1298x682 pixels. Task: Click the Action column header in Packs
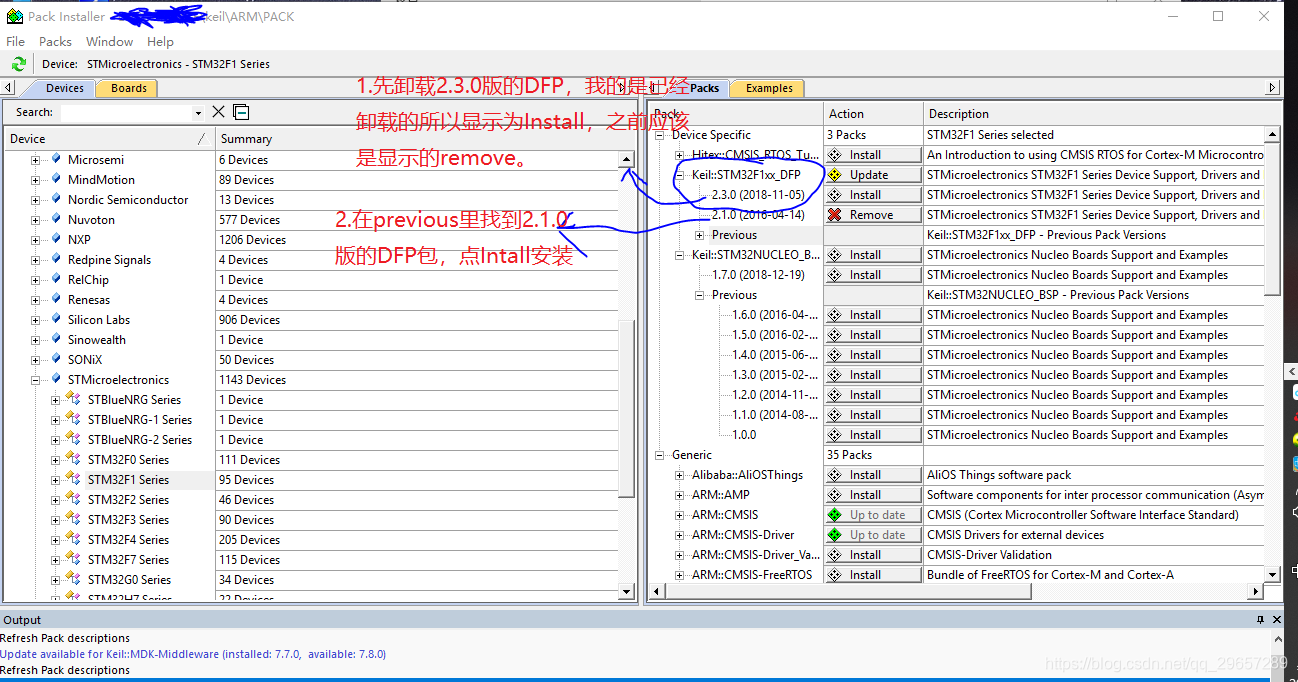pos(873,114)
